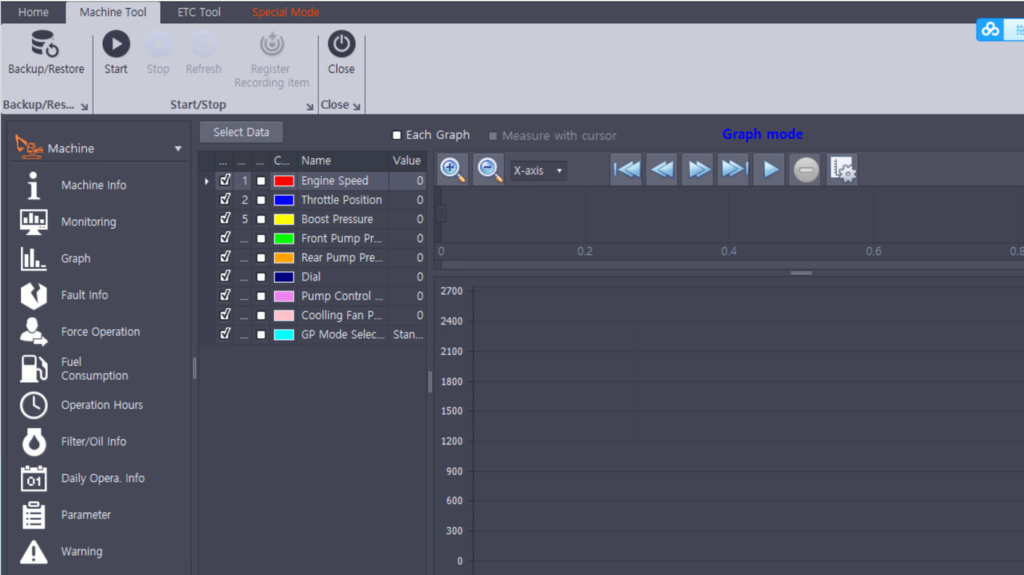This screenshot has width=1024, height=575.
Task: Click the zoom in magnifier icon
Action: point(452,170)
